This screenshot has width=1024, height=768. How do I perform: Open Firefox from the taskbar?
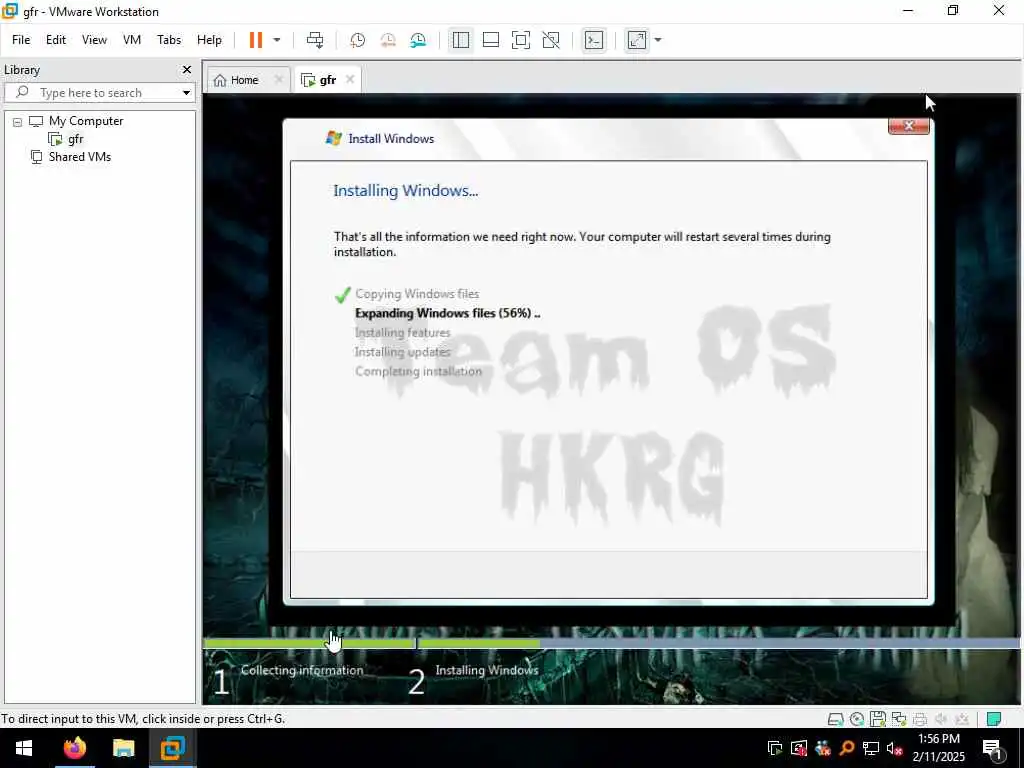click(74, 748)
